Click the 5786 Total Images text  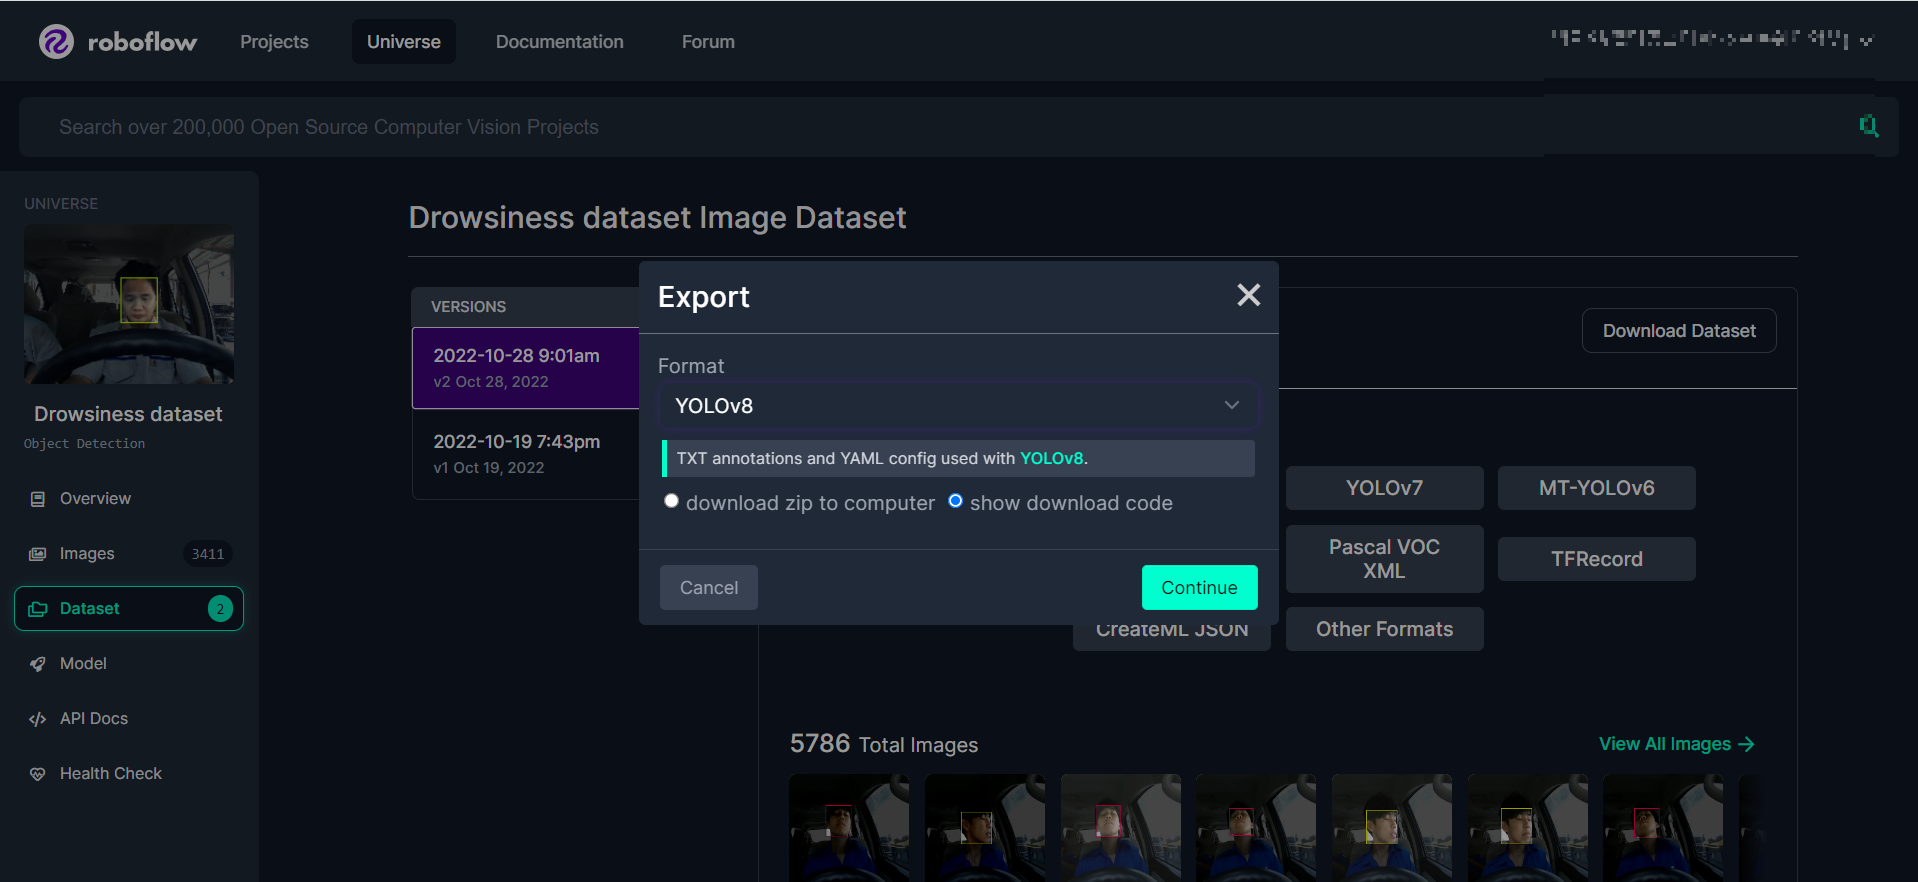click(884, 744)
